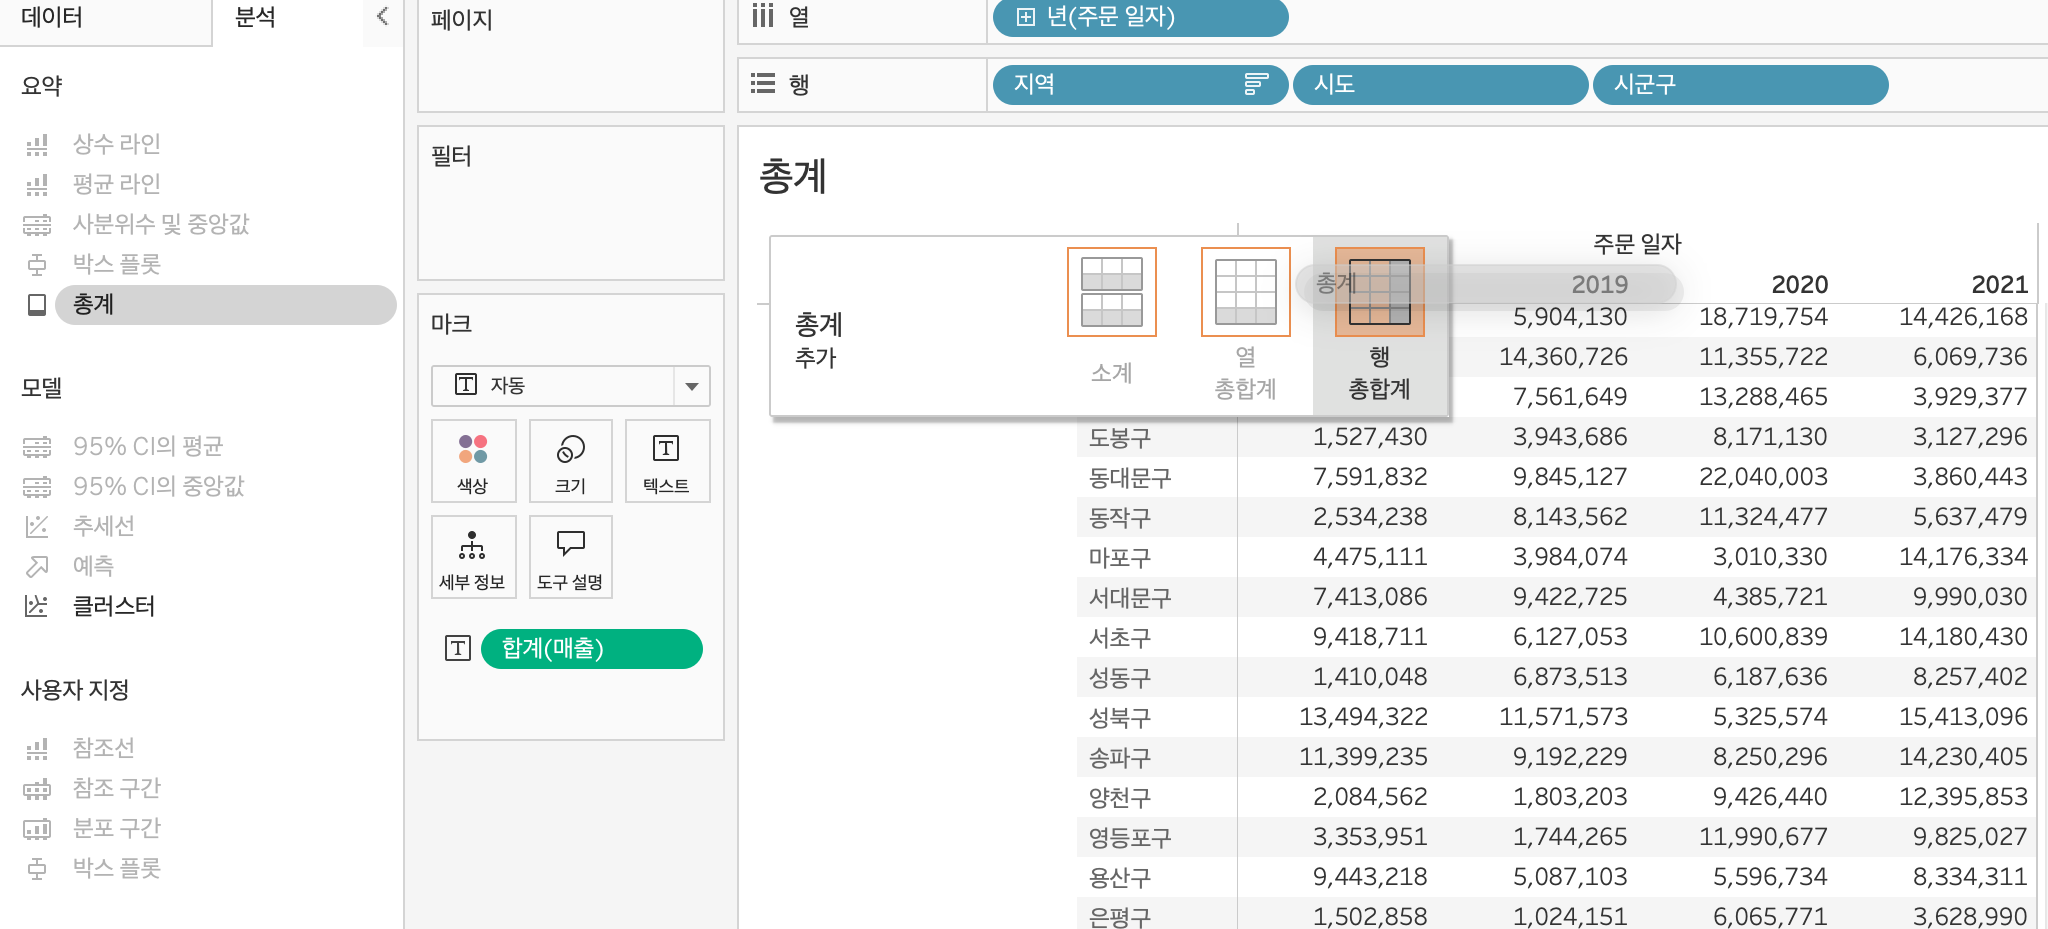Click the 예측 icon
The width and height of the screenshot is (2048, 929).
[37, 566]
